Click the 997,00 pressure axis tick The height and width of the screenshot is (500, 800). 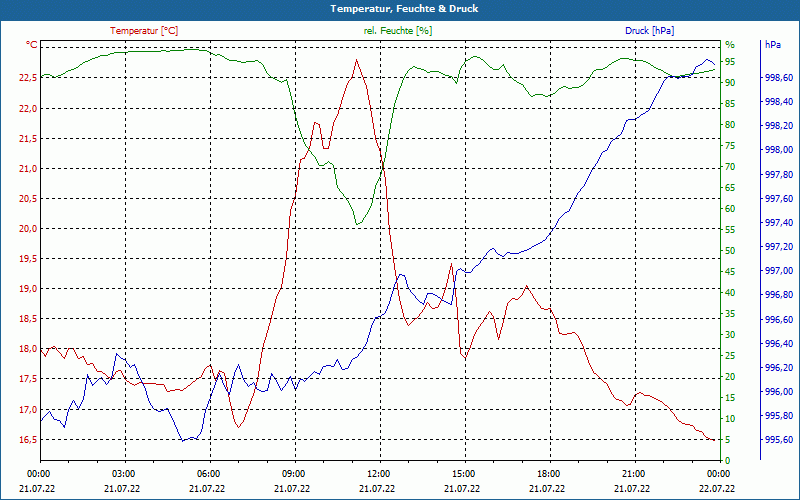(779, 271)
